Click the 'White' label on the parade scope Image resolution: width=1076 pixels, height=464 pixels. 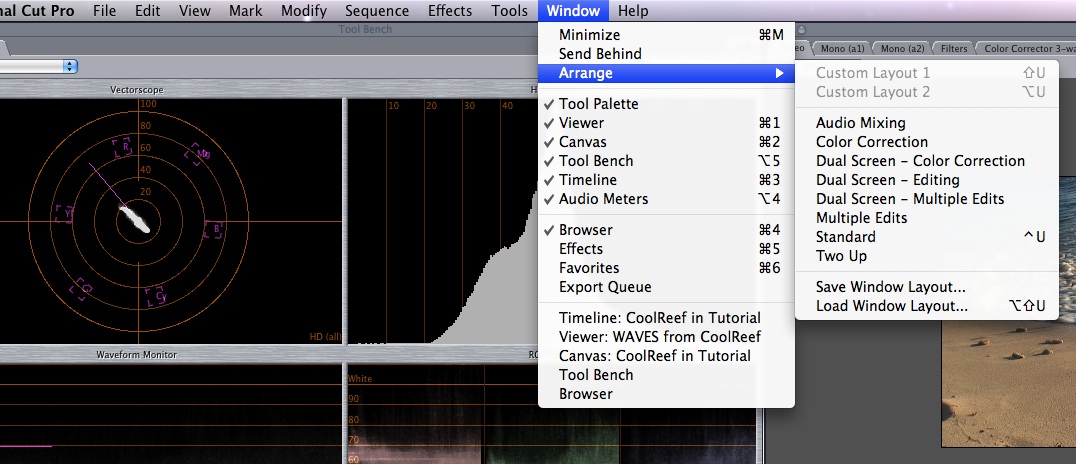click(360, 379)
